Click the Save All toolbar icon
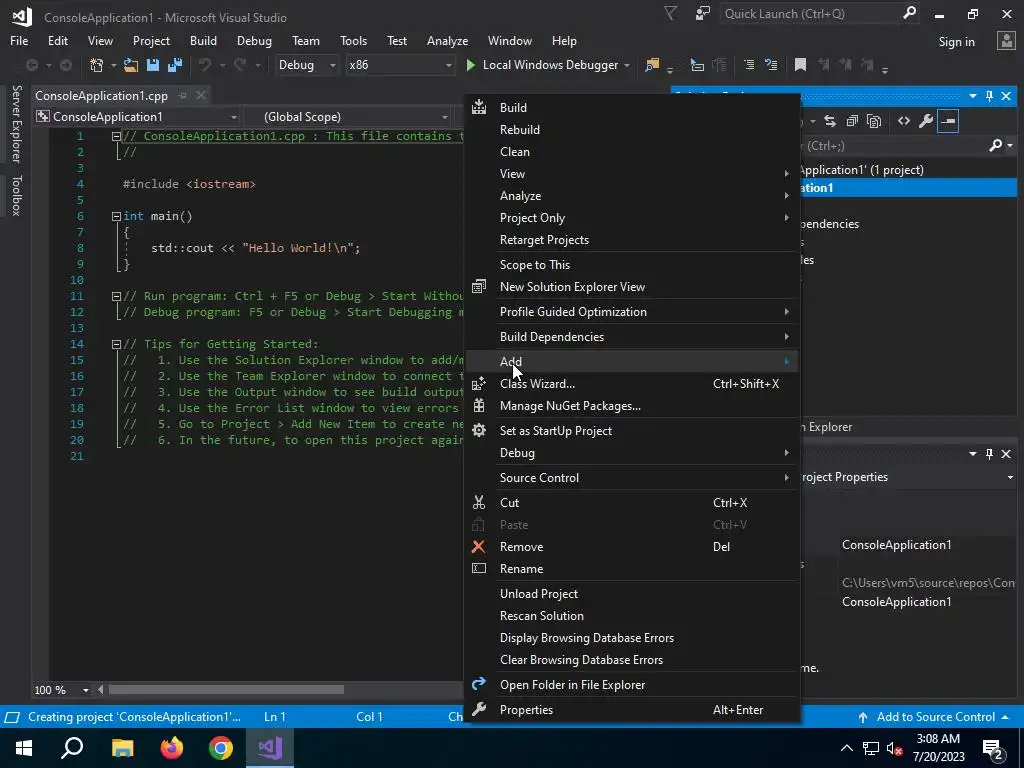 click(175, 65)
